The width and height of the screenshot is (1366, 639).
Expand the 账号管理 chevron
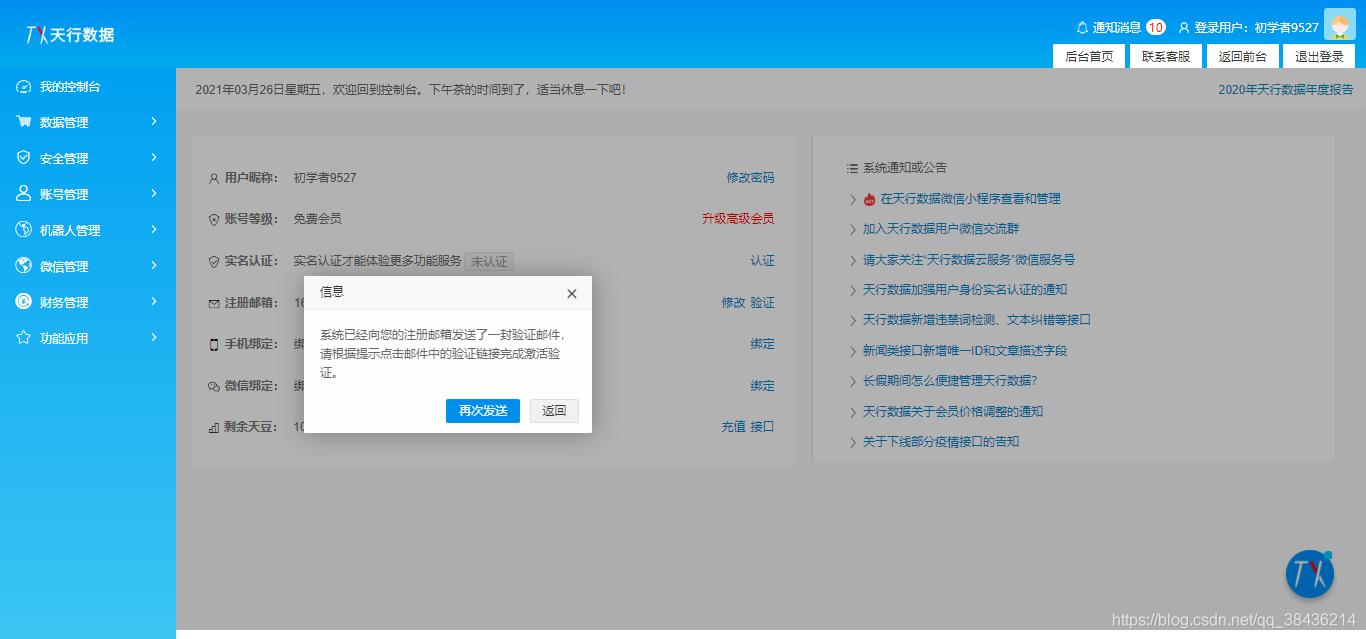[x=154, y=193]
